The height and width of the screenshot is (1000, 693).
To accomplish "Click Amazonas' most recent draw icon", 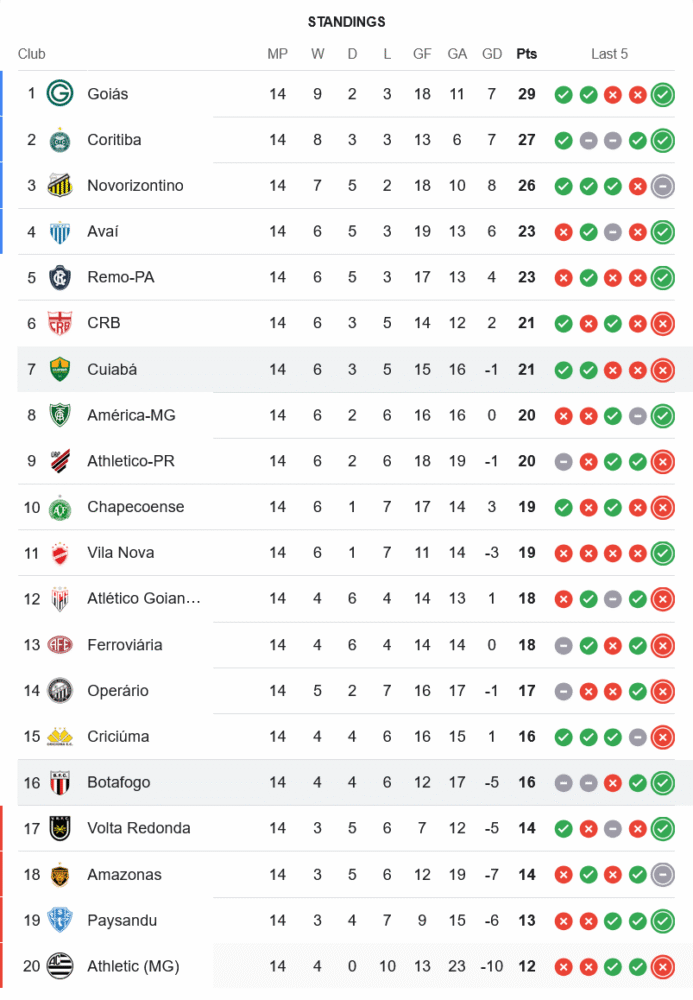I will [x=662, y=875].
